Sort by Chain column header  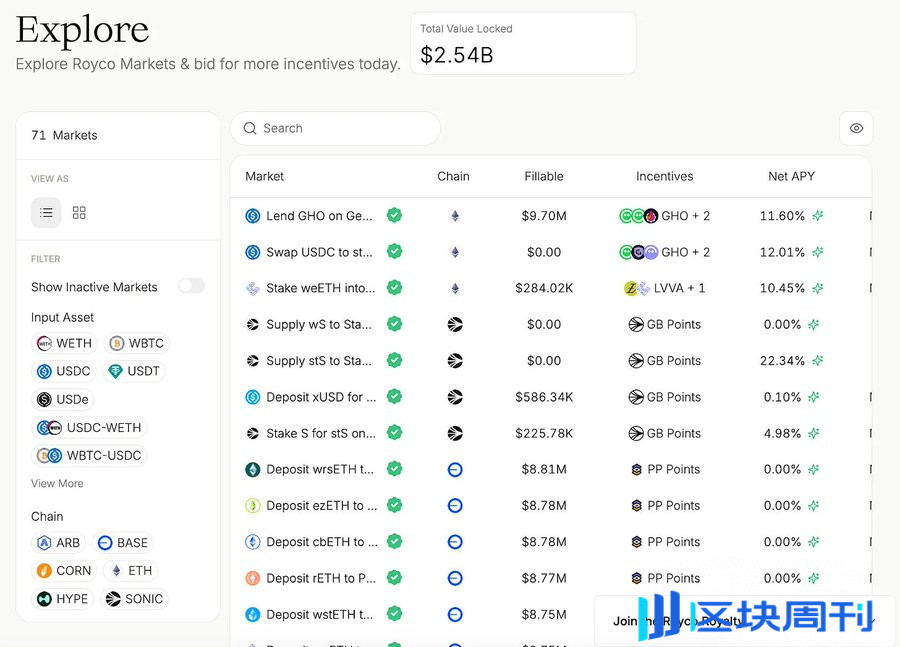pyautogui.click(x=453, y=176)
